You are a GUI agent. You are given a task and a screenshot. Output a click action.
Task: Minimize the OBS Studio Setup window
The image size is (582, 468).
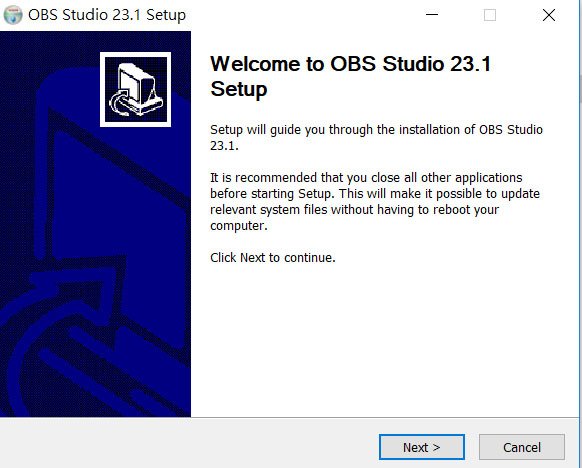point(432,15)
